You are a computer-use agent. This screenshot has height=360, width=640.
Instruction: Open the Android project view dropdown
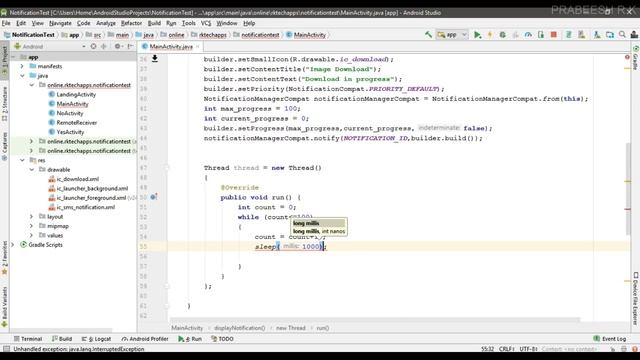[x=50, y=47]
